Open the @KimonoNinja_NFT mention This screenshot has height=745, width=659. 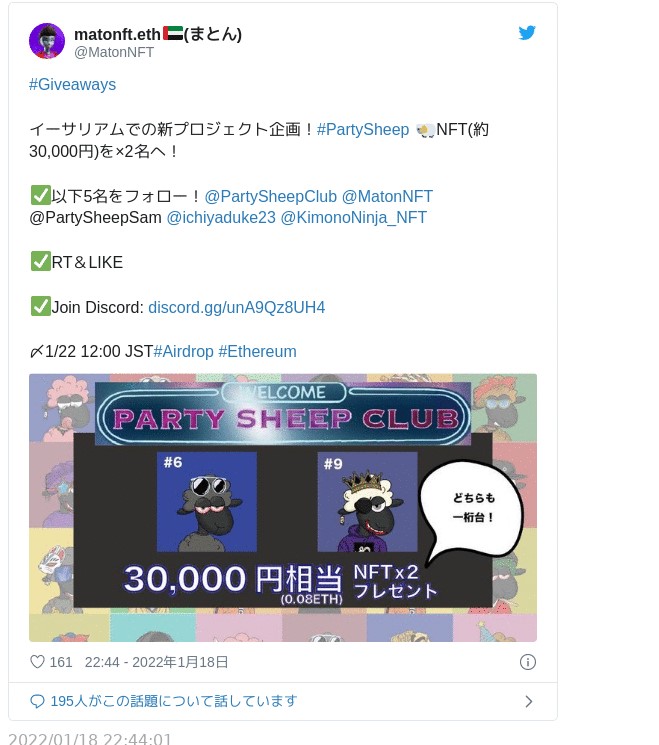pos(353,218)
